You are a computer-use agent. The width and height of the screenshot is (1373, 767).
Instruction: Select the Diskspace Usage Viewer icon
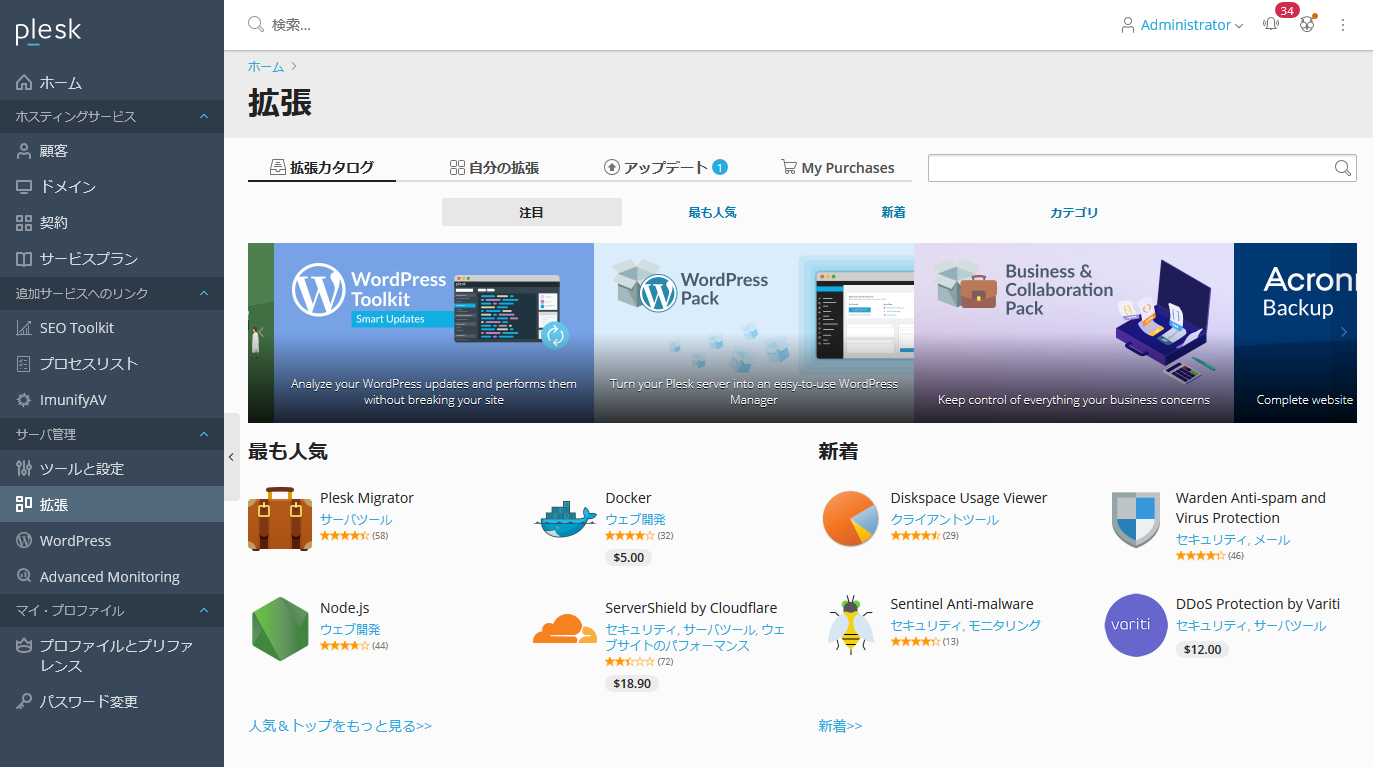[x=850, y=519]
